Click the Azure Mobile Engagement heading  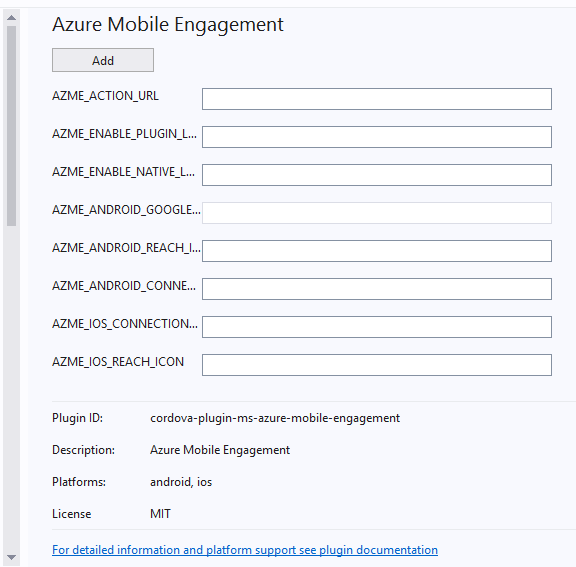(x=168, y=25)
